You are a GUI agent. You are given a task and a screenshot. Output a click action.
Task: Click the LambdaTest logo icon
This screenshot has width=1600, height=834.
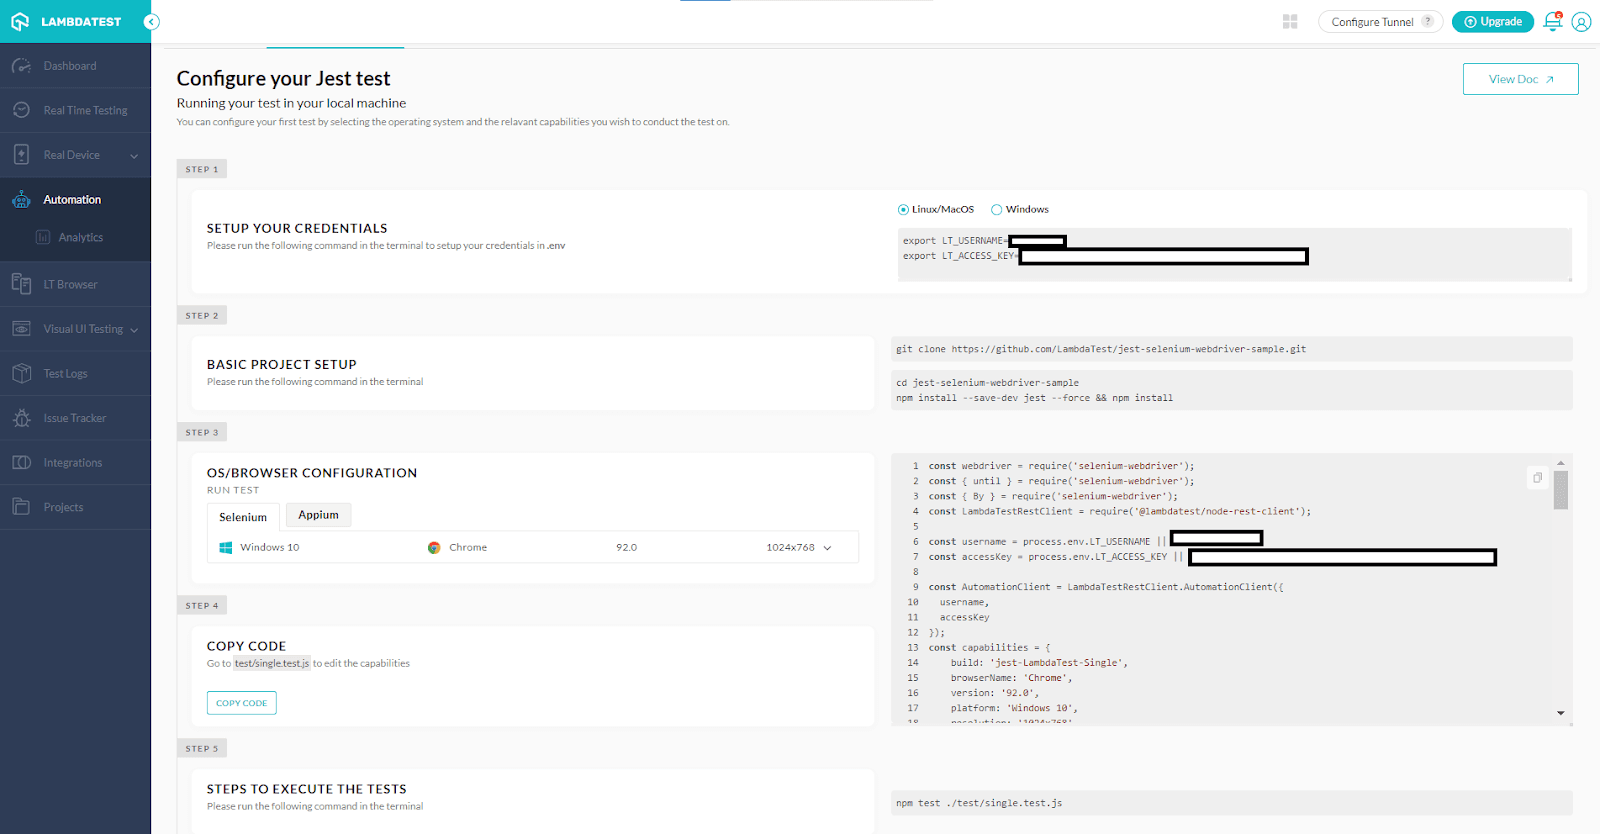(20, 21)
